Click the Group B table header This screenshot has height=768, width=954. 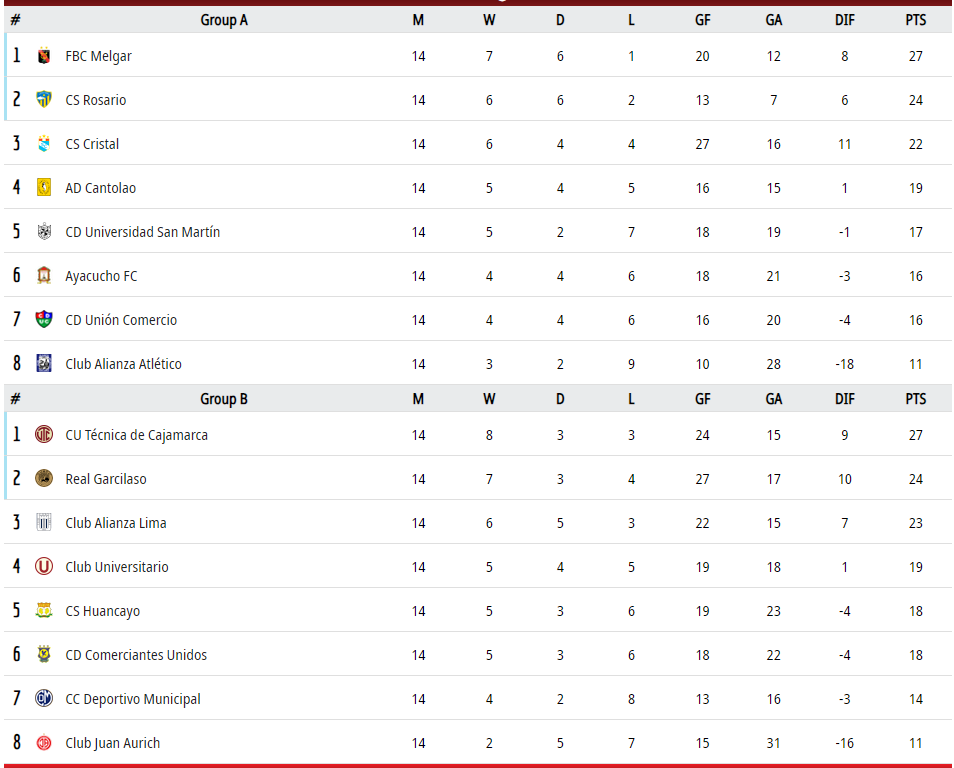tap(224, 399)
